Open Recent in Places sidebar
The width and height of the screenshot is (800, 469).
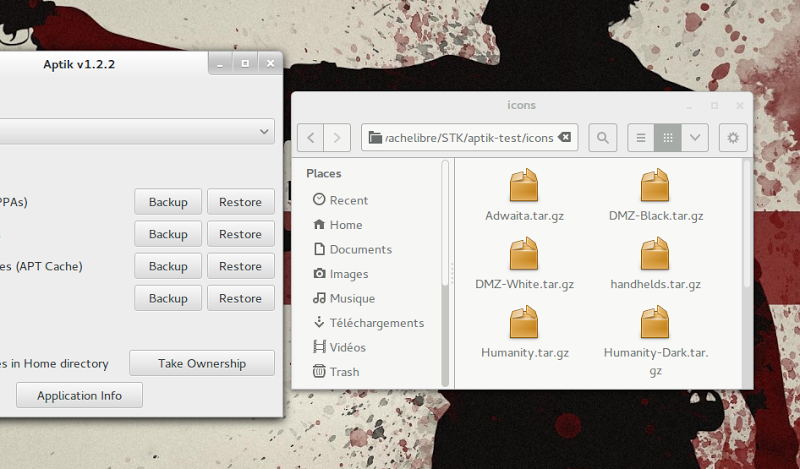tap(348, 200)
